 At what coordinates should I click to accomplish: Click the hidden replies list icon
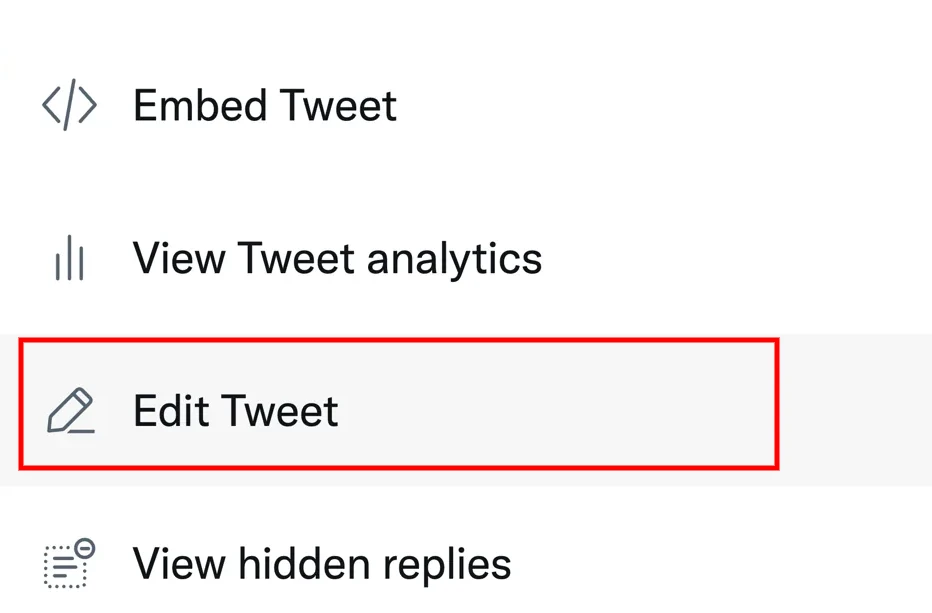[69, 563]
